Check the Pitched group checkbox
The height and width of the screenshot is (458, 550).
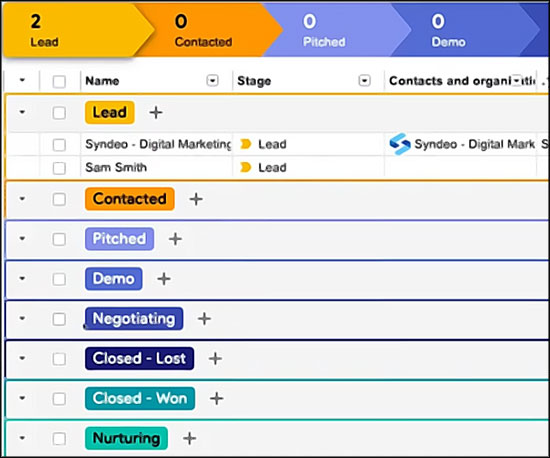59,239
